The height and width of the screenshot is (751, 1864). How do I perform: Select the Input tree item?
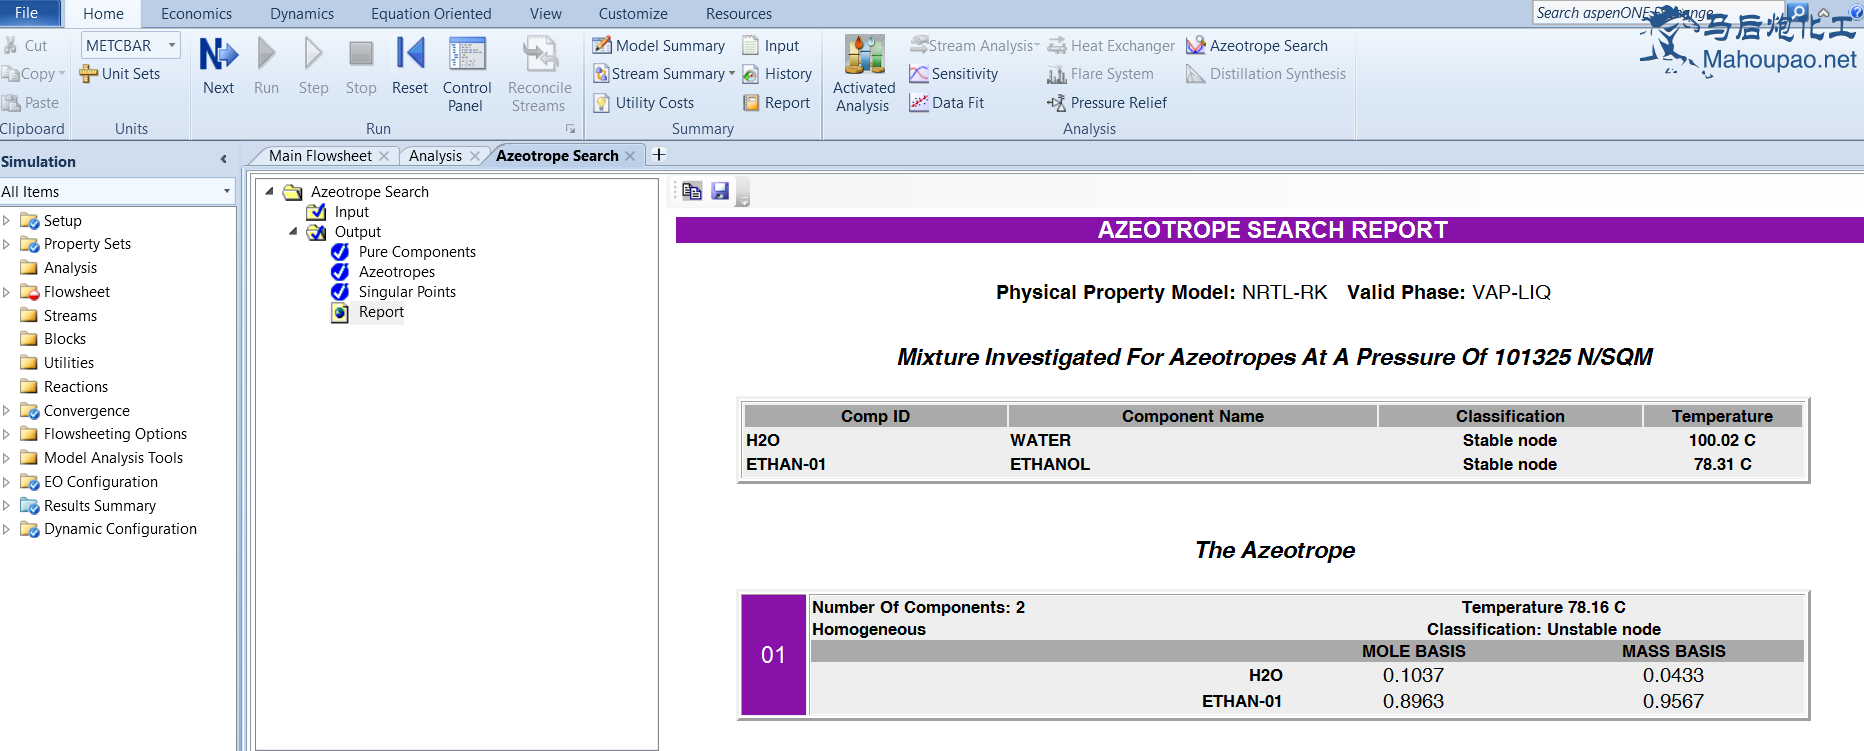351,212
